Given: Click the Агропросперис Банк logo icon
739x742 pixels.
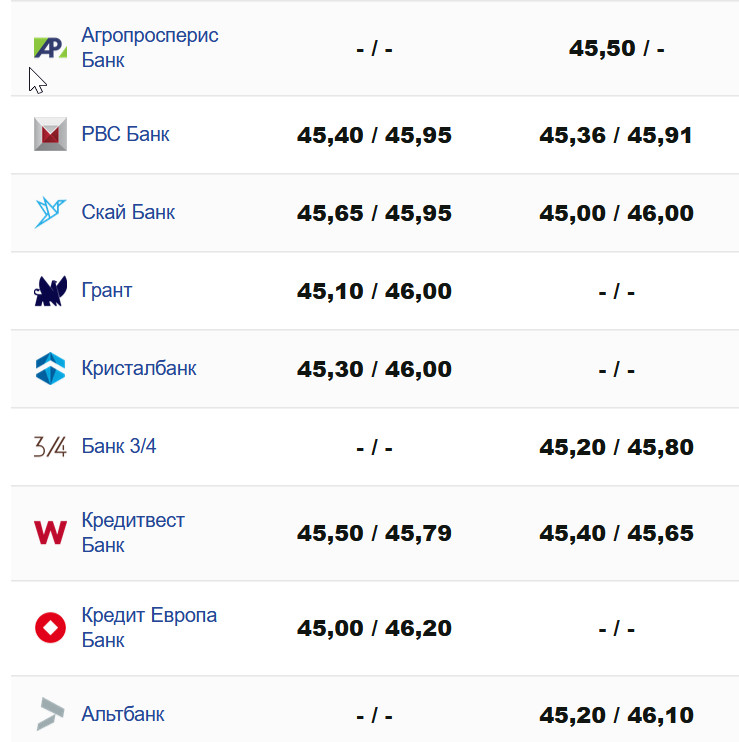Looking at the screenshot, I should 50,48.
